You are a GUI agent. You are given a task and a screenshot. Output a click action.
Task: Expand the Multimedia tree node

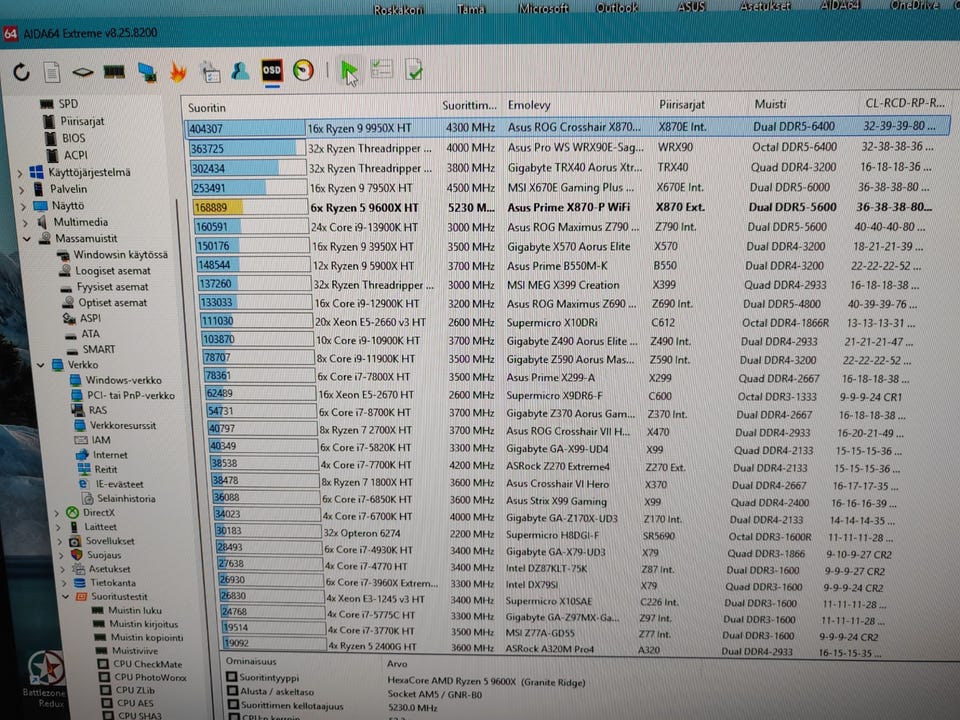[x=25, y=223]
